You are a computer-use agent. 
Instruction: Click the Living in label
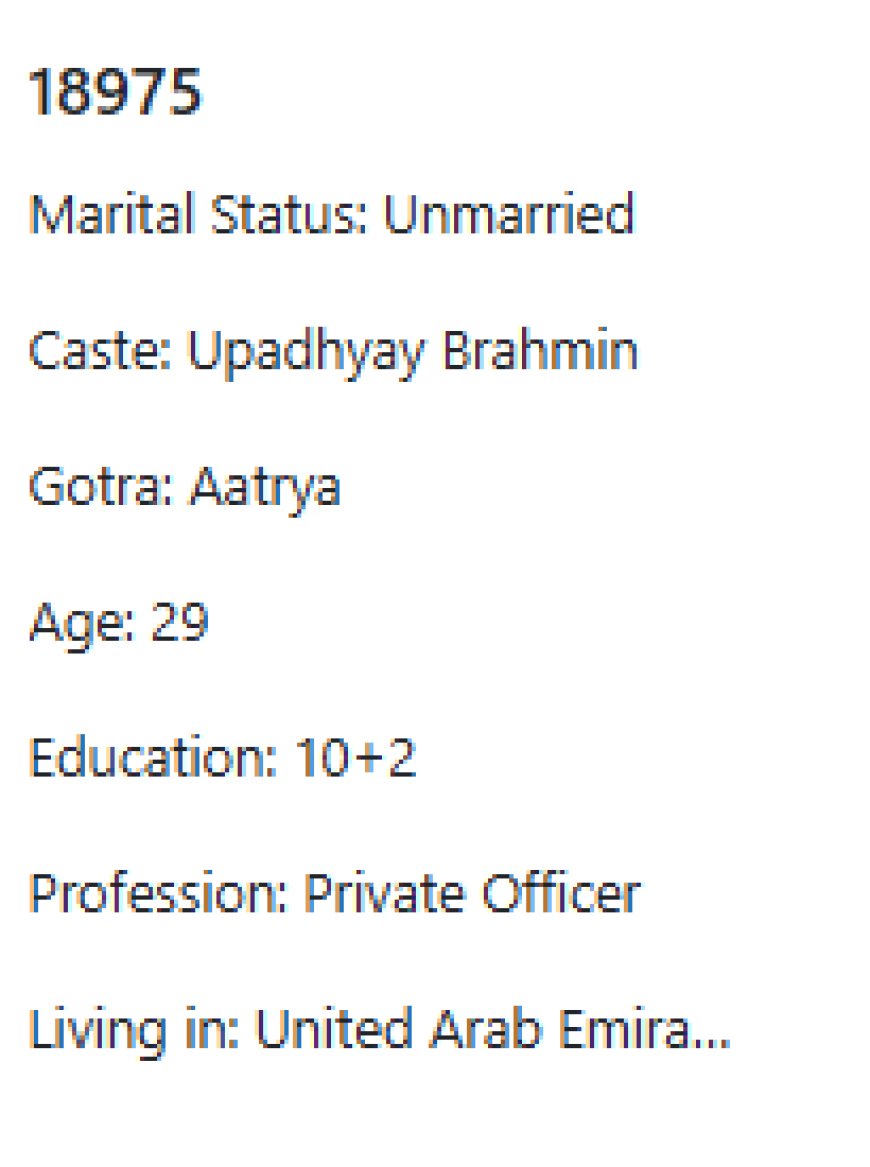point(134,1032)
